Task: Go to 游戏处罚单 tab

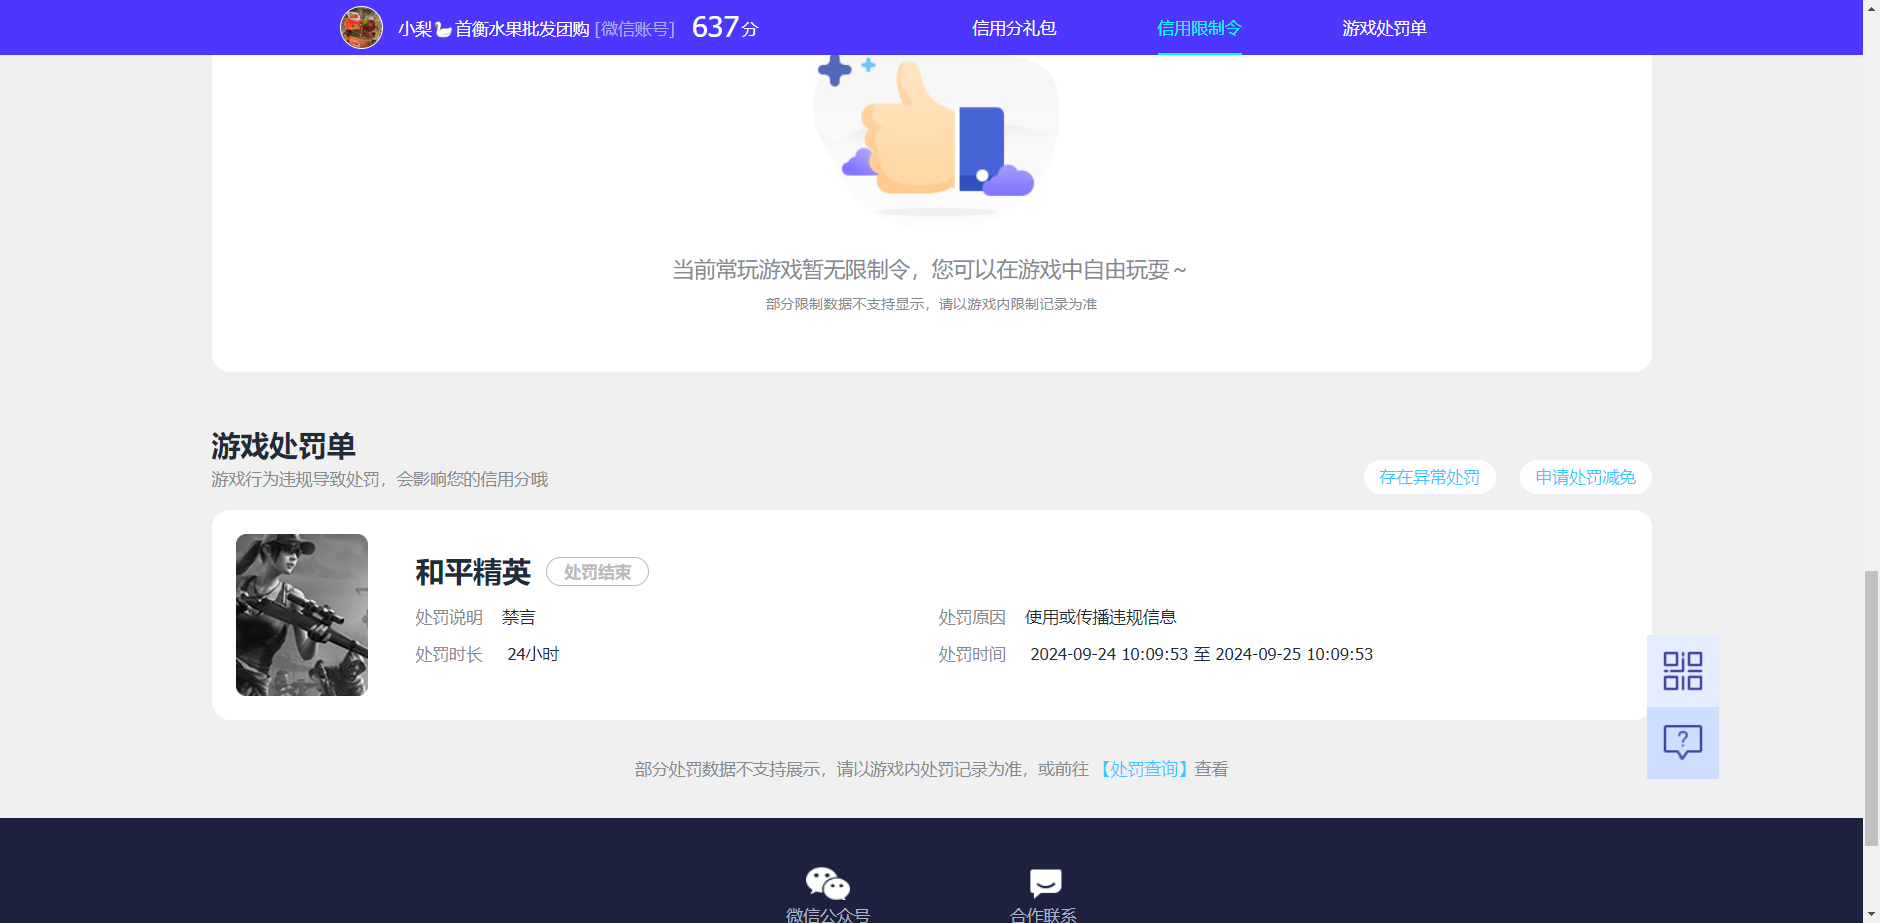Action: 1384,28
